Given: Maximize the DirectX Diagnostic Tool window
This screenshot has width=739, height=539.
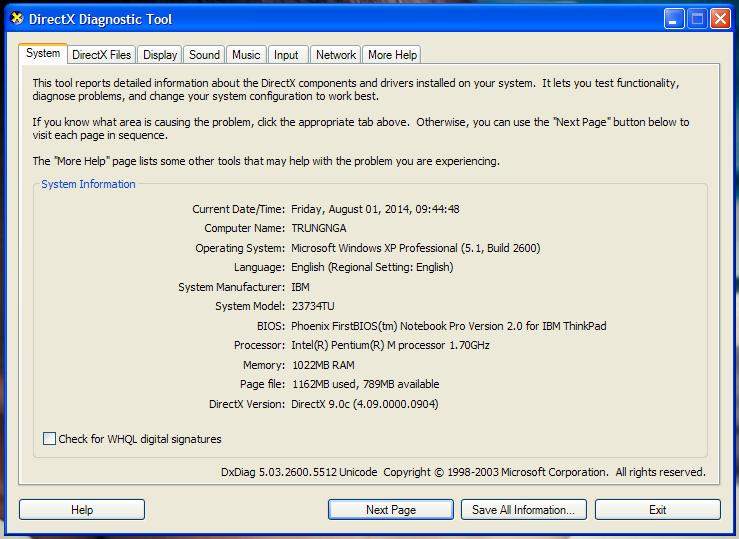Looking at the screenshot, I should (697, 18).
